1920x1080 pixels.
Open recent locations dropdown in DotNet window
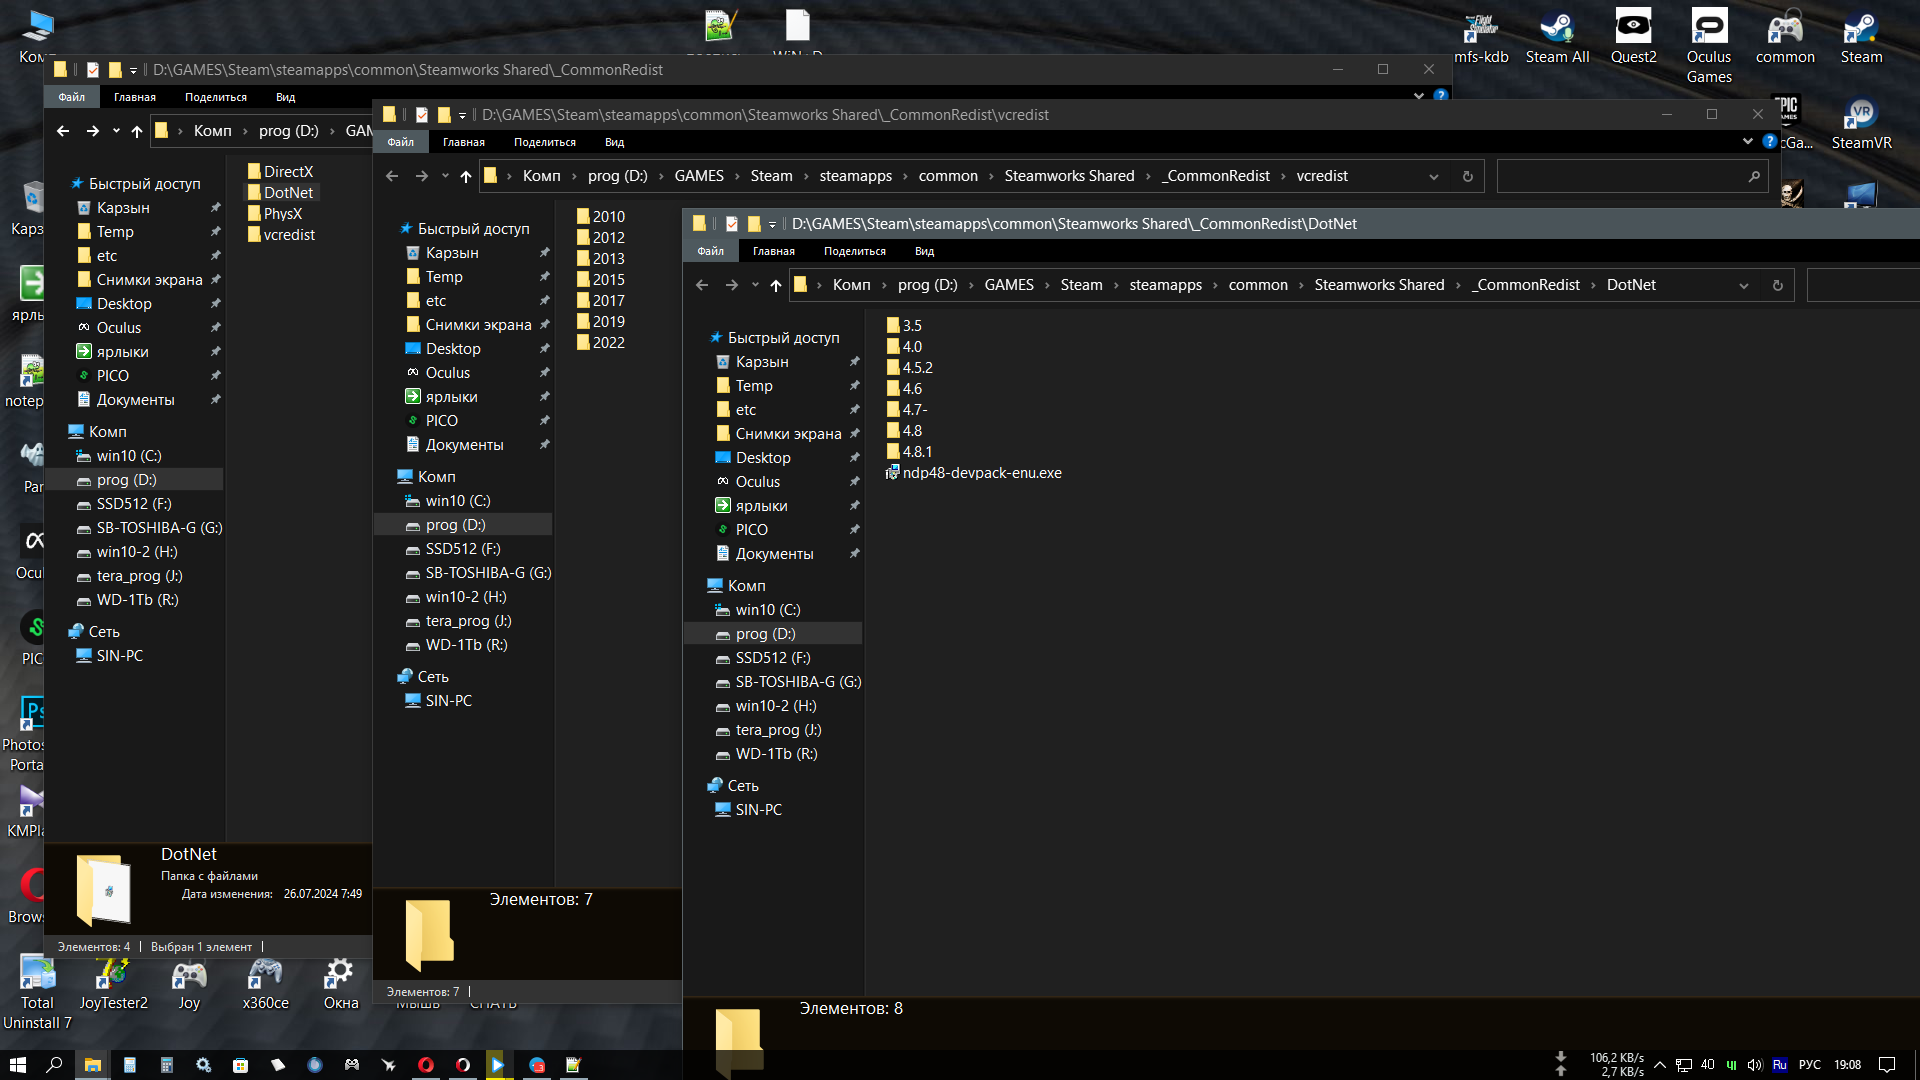[755, 285]
